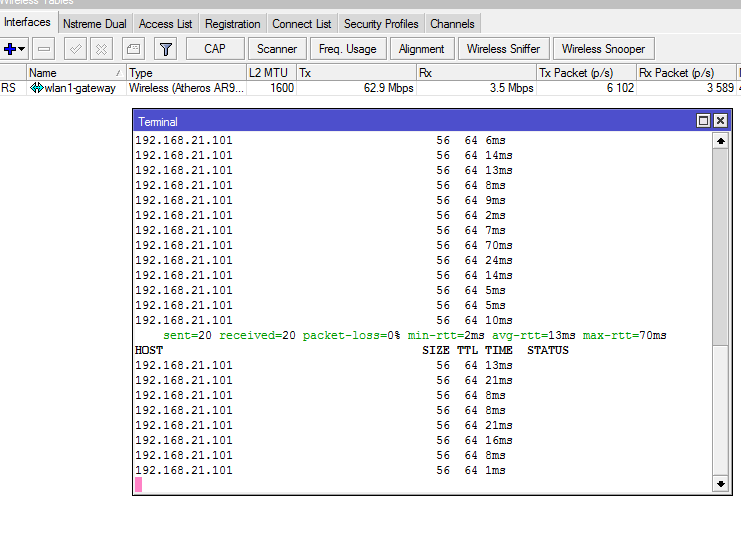The width and height of the screenshot is (741, 535).
Task: Click the wlan1-gateway wireless interface icon
Action: click(36, 88)
